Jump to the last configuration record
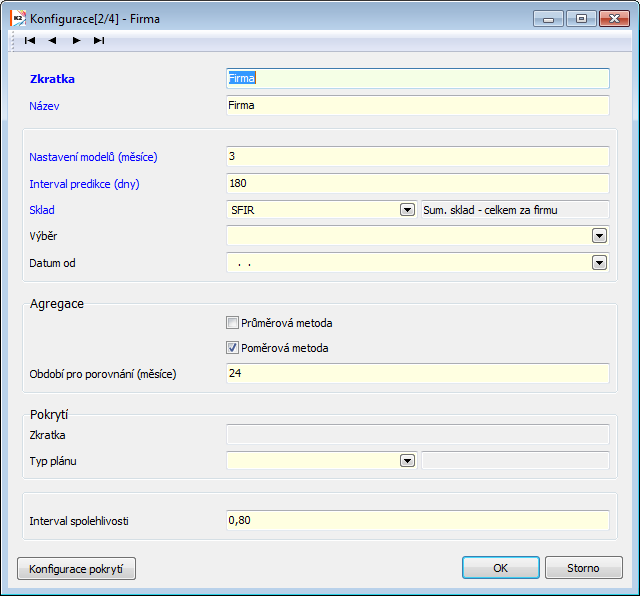This screenshot has height=596, width=640. 99,40
